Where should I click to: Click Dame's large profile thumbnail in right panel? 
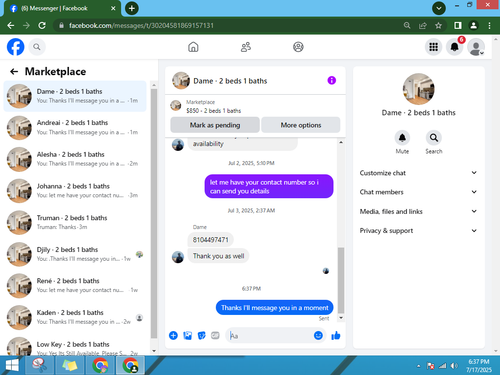click(418, 89)
